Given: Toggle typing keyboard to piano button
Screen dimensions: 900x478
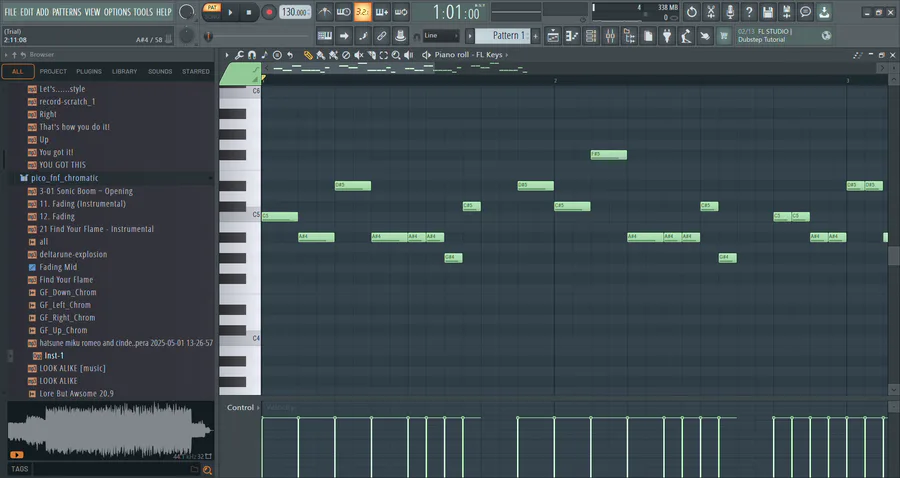Looking at the screenshot, I should pyautogui.click(x=324, y=36).
